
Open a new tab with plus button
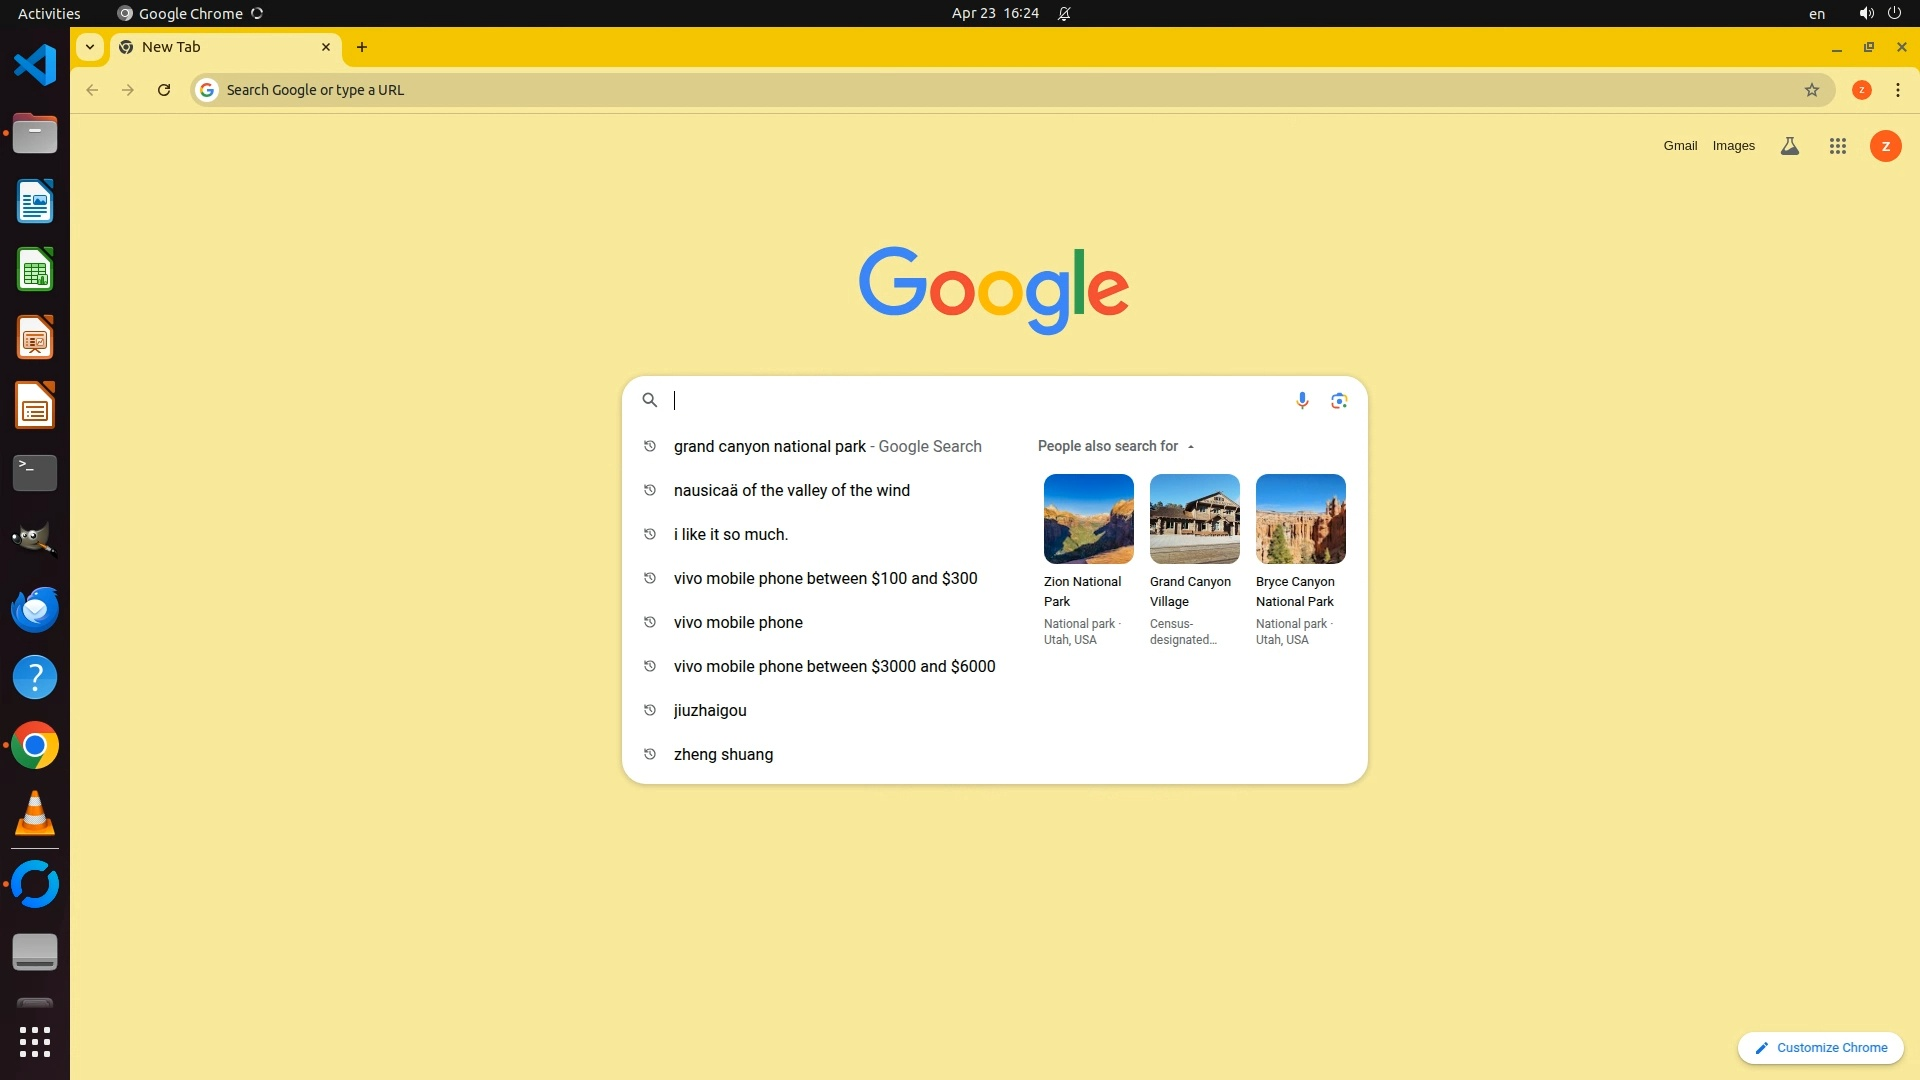[362, 47]
